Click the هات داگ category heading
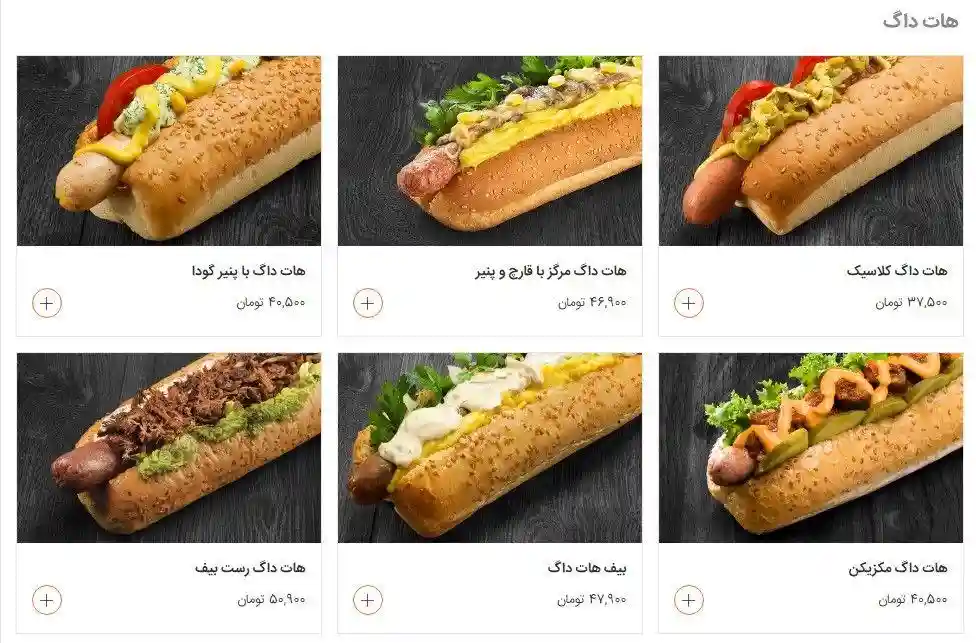This screenshot has width=976, height=643. 921,21
